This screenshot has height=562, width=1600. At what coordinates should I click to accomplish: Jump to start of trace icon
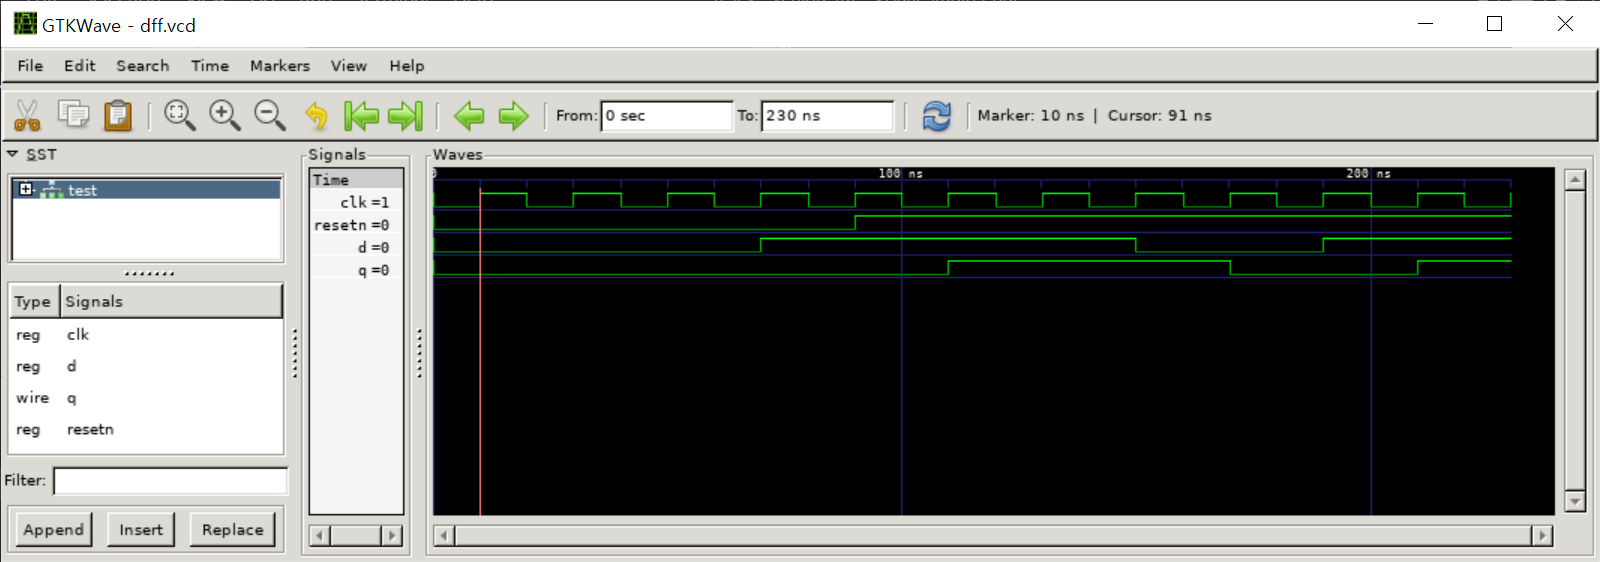[361, 116]
